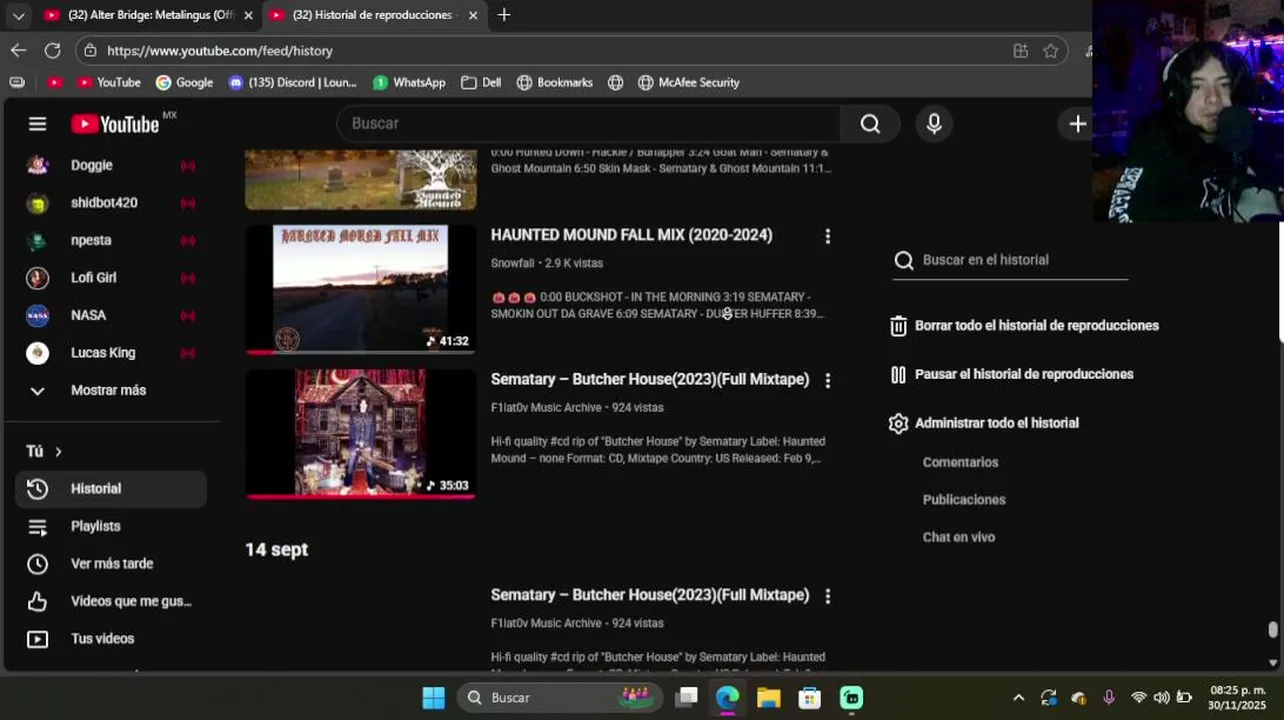Image resolution: width=1284 pixels, height=720 pixels.
Task: Open the YouTube hamburger guide menu
Action: (x=37, y=124)
